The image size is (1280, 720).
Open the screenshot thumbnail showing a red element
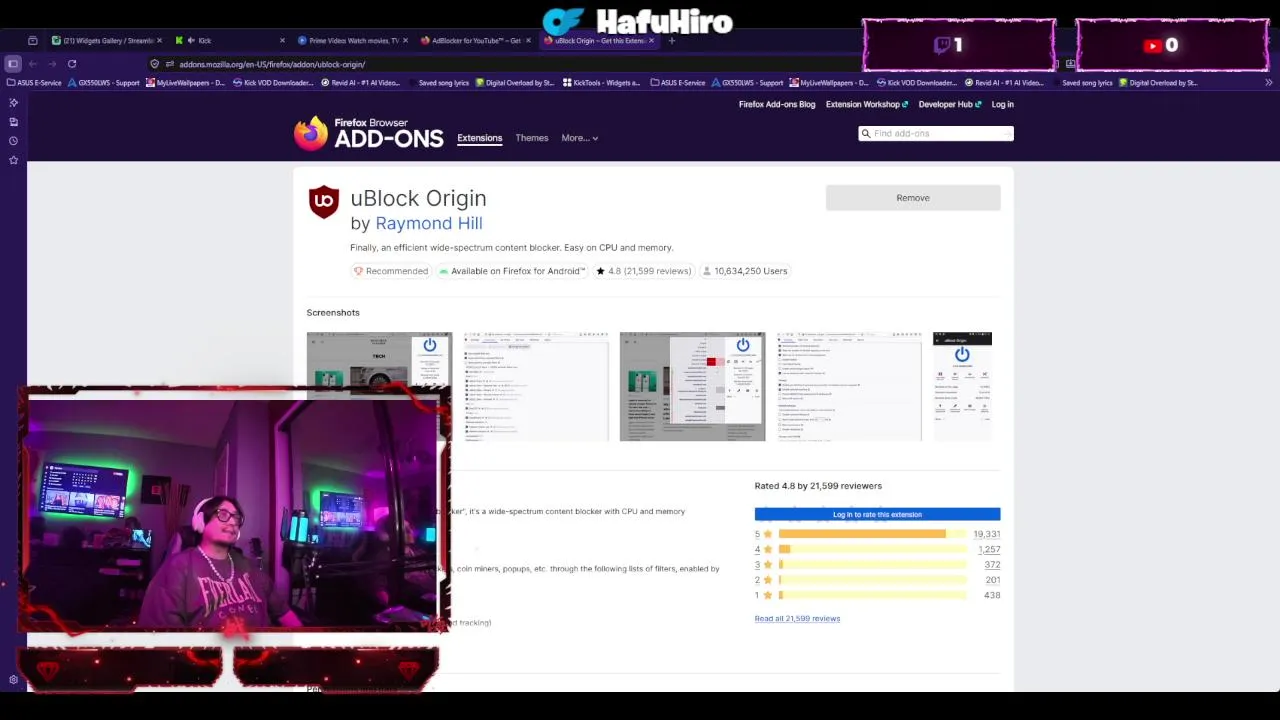coord(692,386)
